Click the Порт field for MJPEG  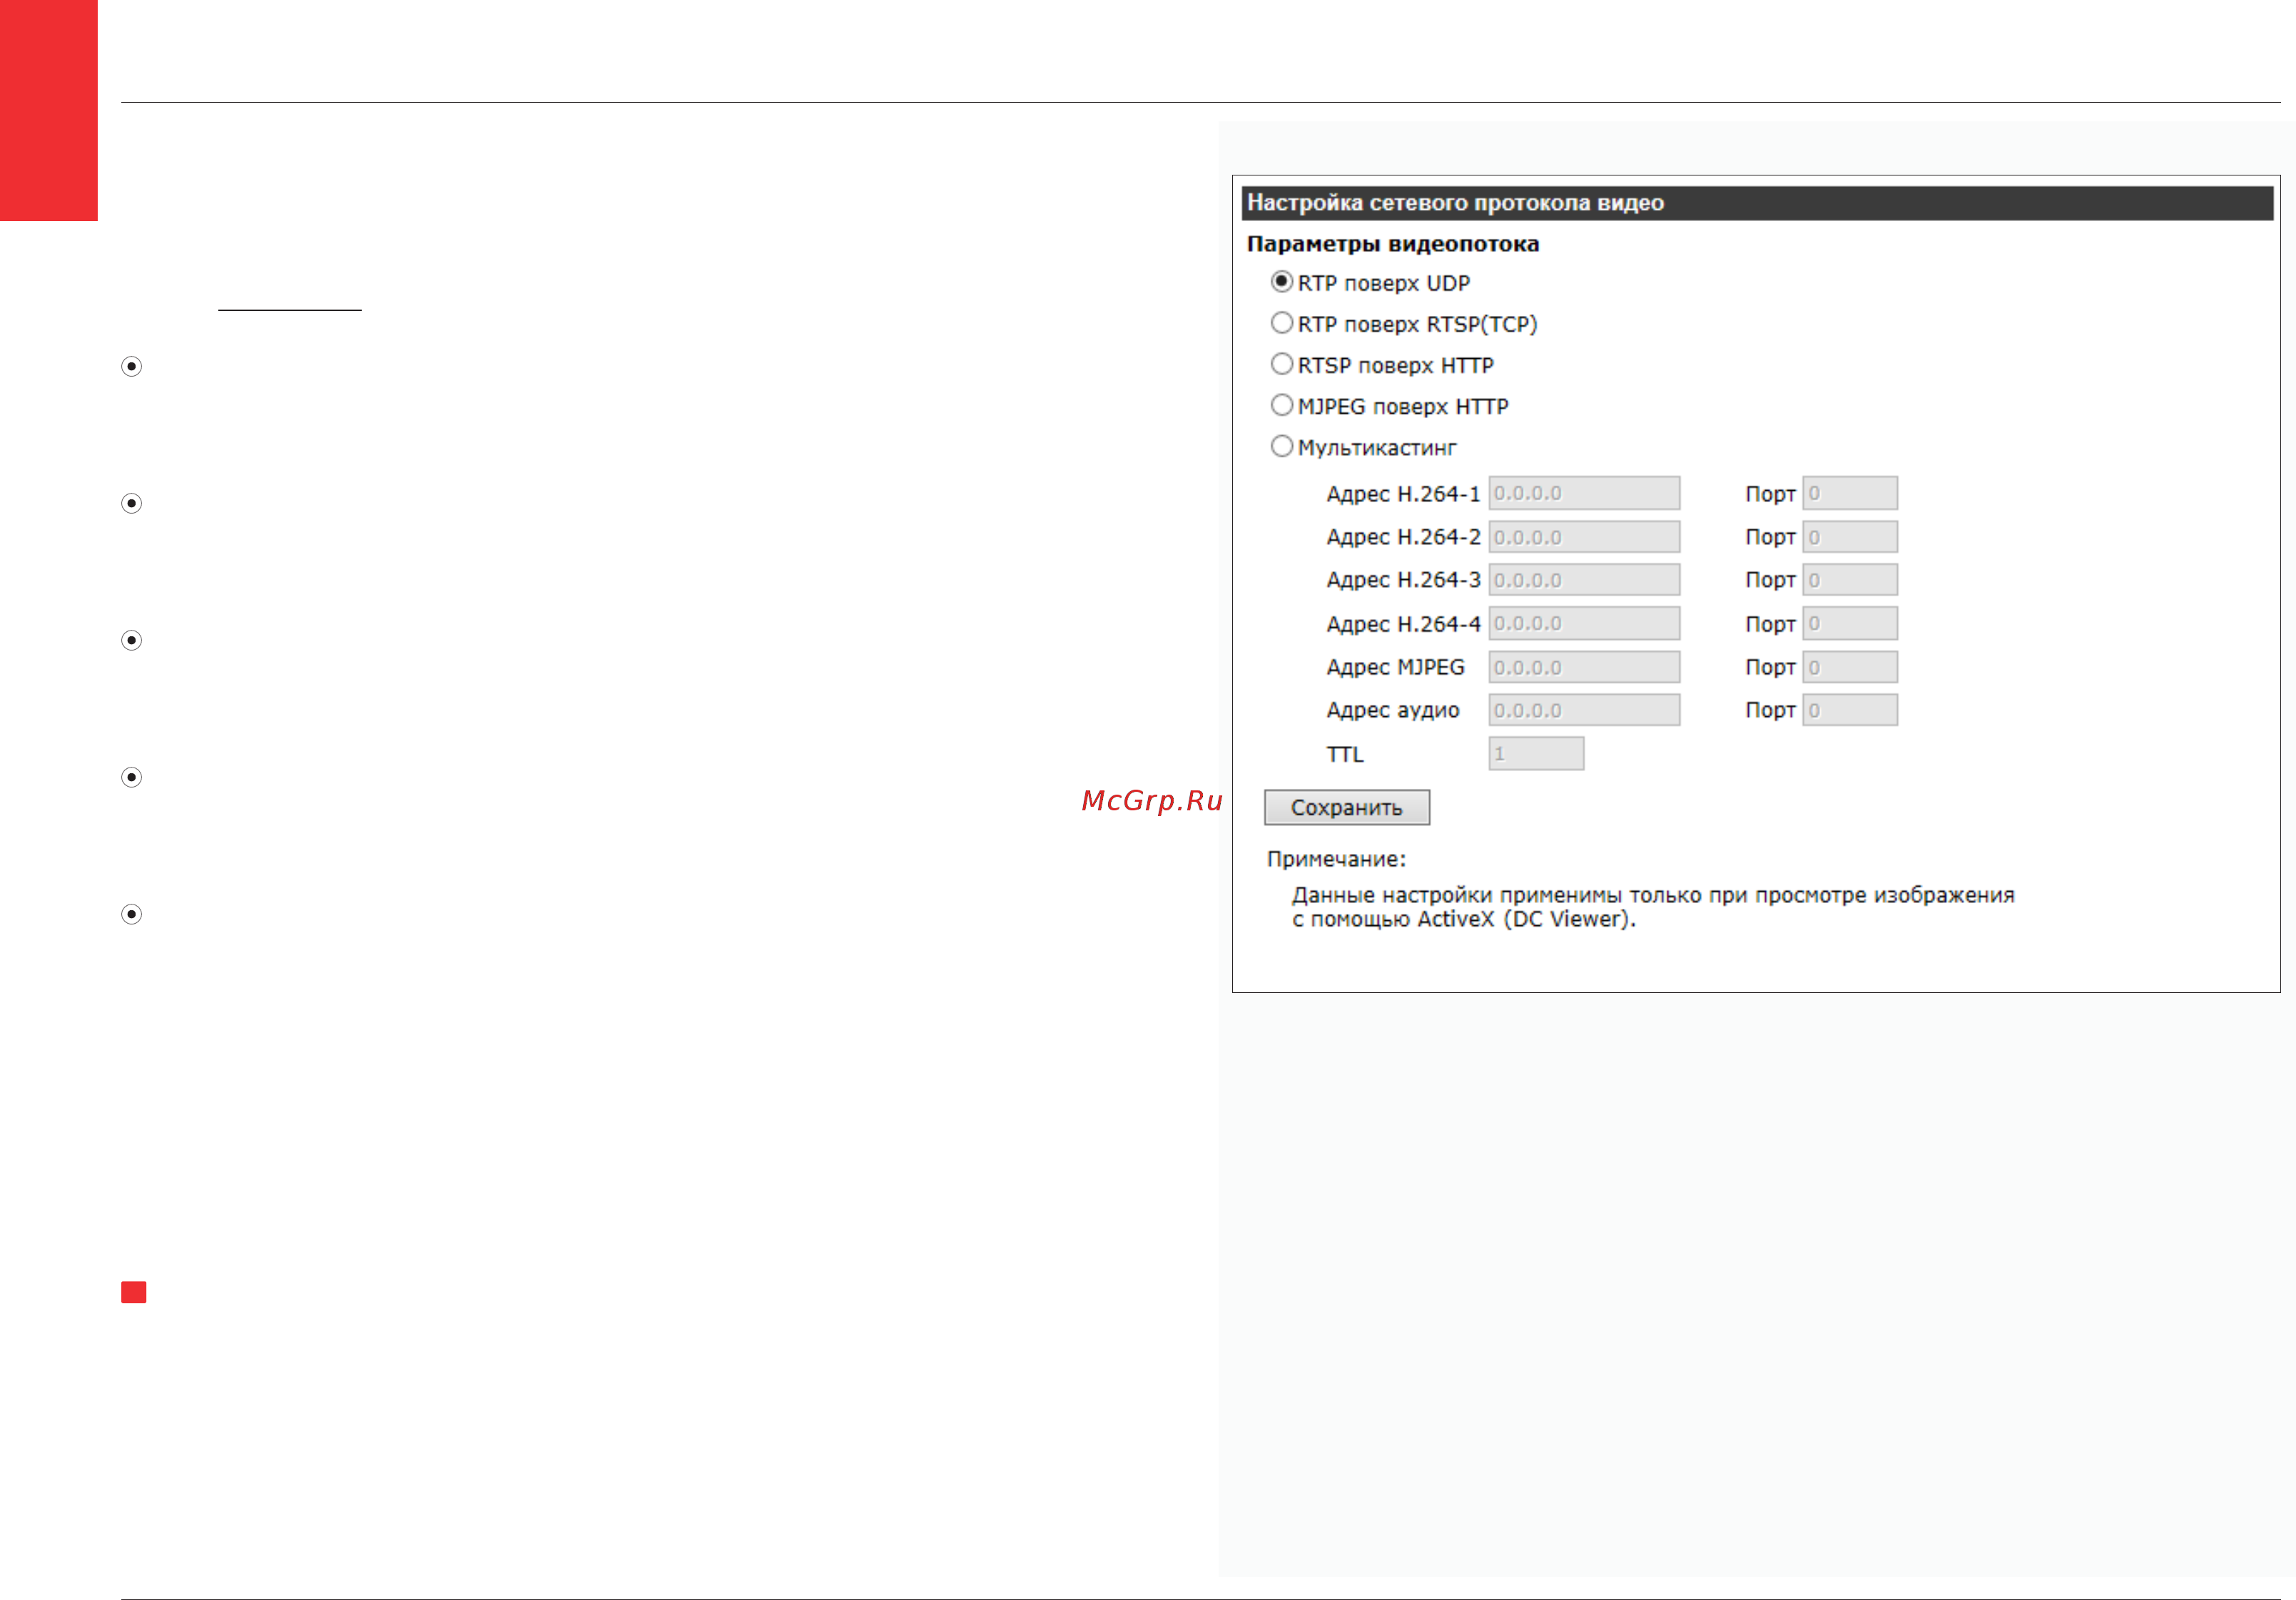pyautogui.click(x=1849, y=667)
